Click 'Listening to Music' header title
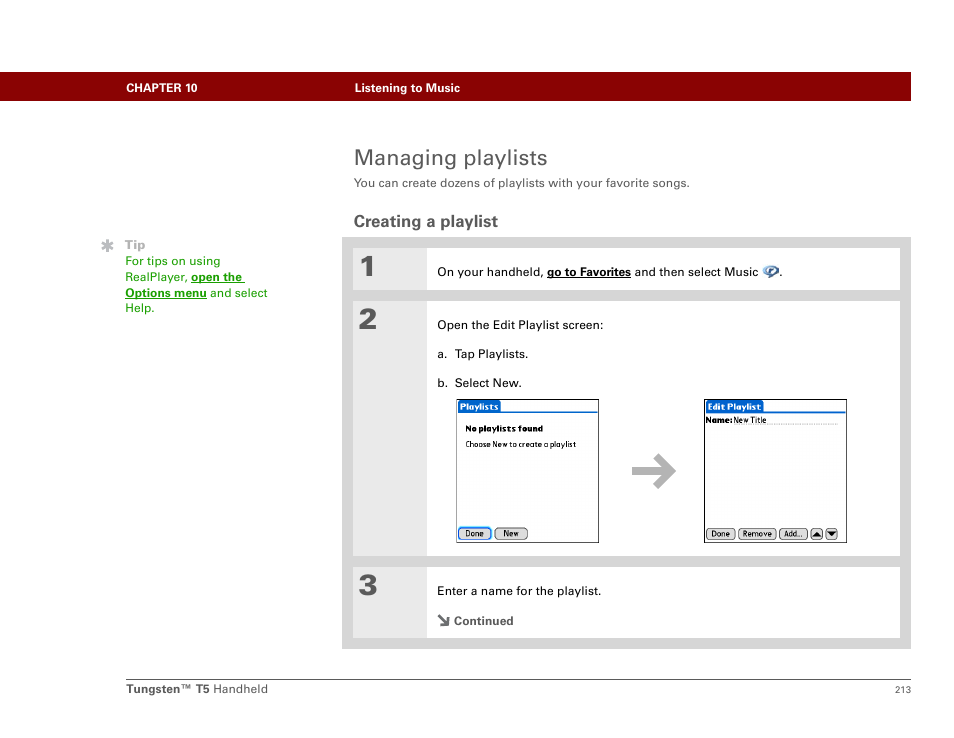 407,88
